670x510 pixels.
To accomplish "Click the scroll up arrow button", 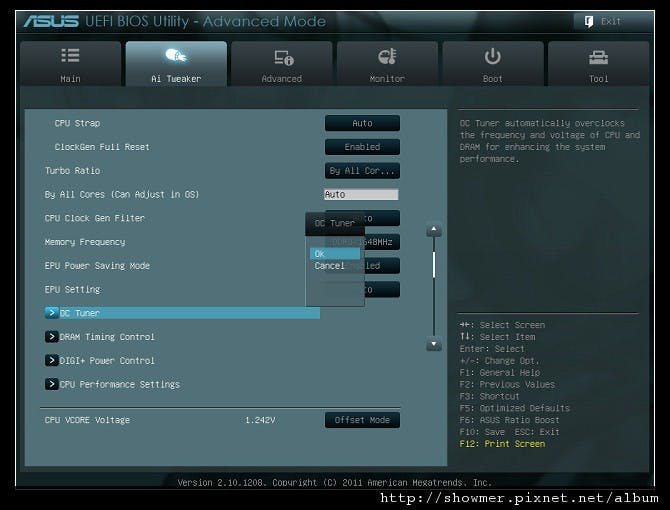I will (434, 230).
